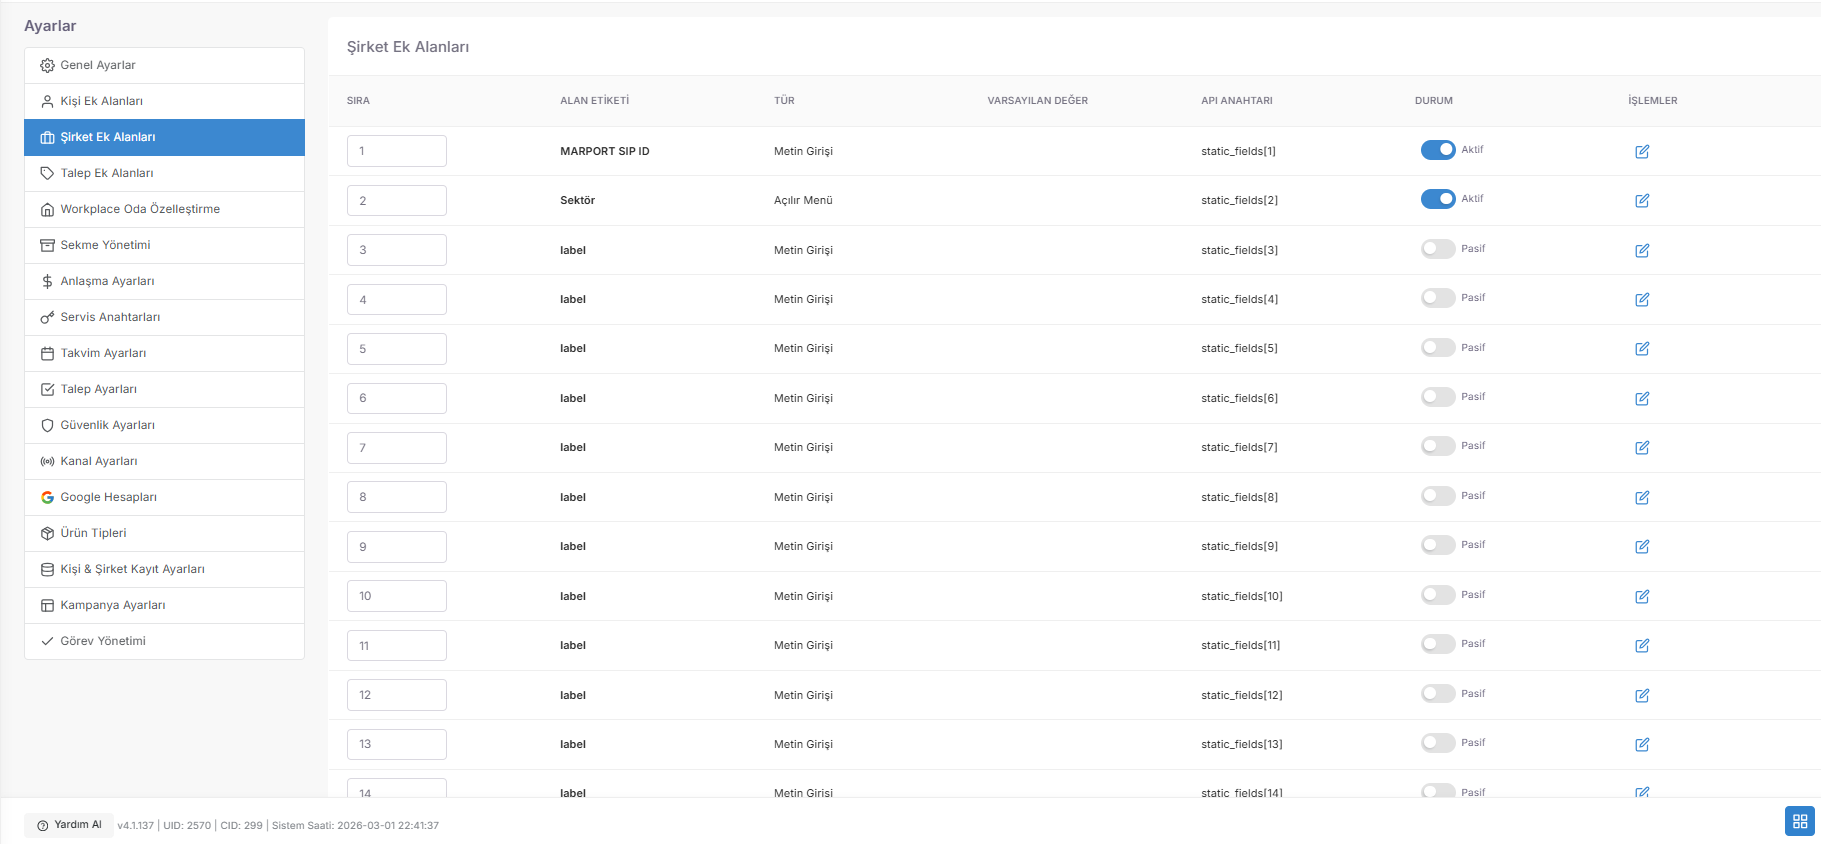The height and width of the screenshot is (844, 1821).
Task: Click the Sektör field label
Action: pyautogui.click(x=577, y=200)
